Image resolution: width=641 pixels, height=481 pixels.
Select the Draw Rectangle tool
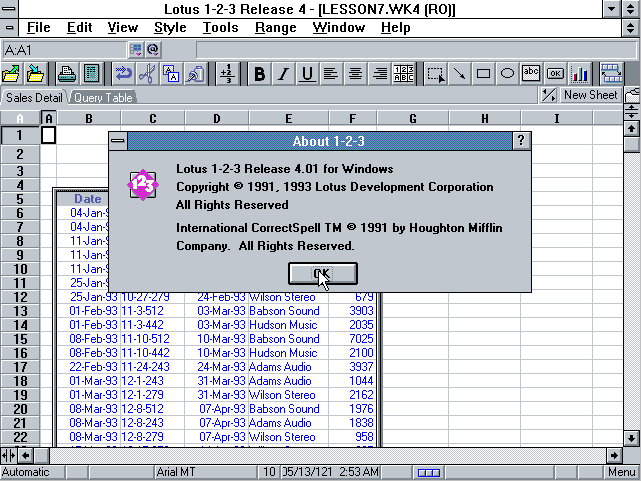pyautogui.click(x=483, y=74)
